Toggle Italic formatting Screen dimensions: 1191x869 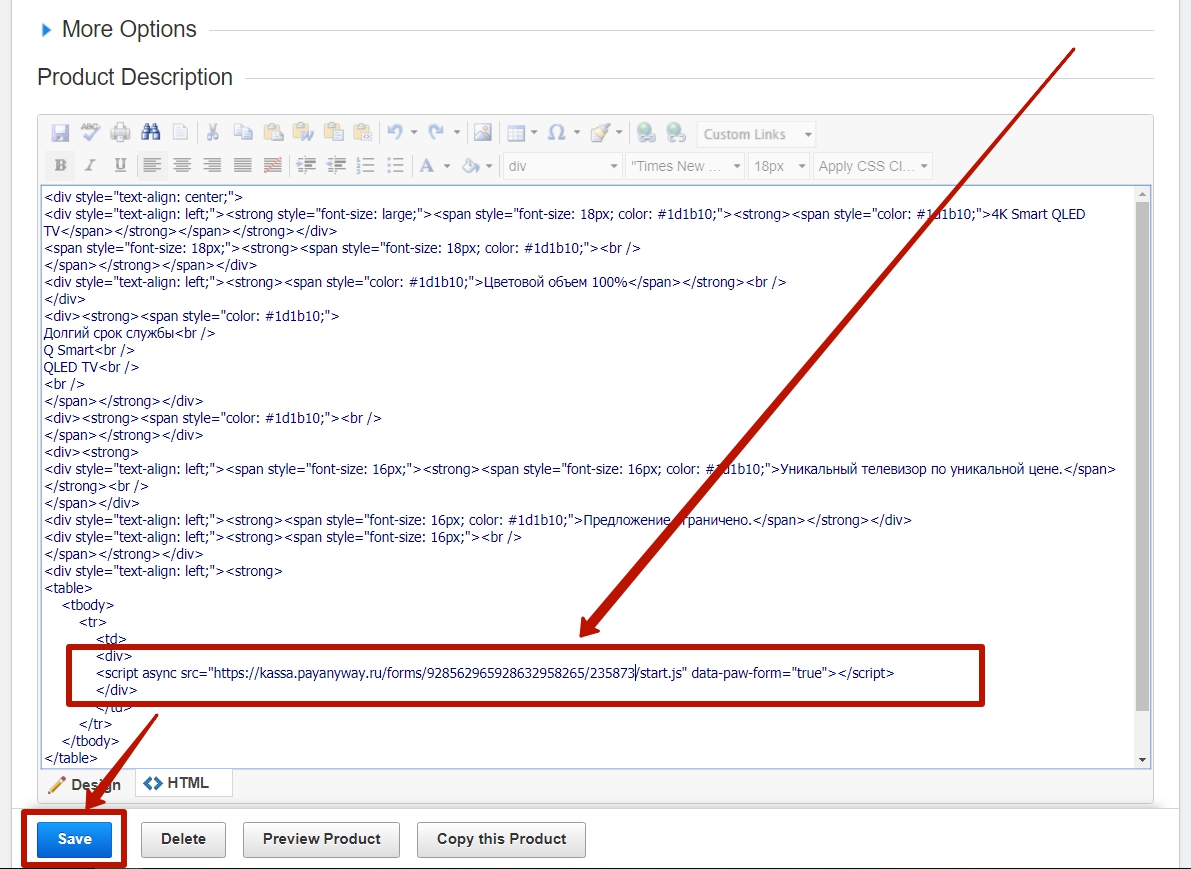pos(90,165)
